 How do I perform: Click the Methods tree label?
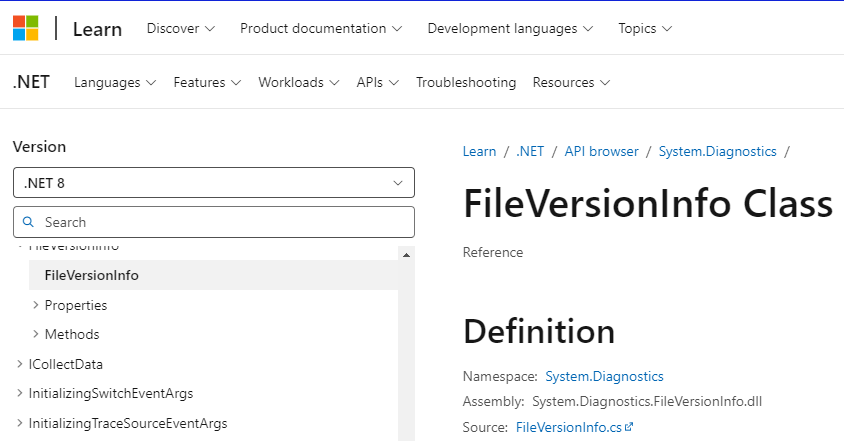tap(72, 334)
